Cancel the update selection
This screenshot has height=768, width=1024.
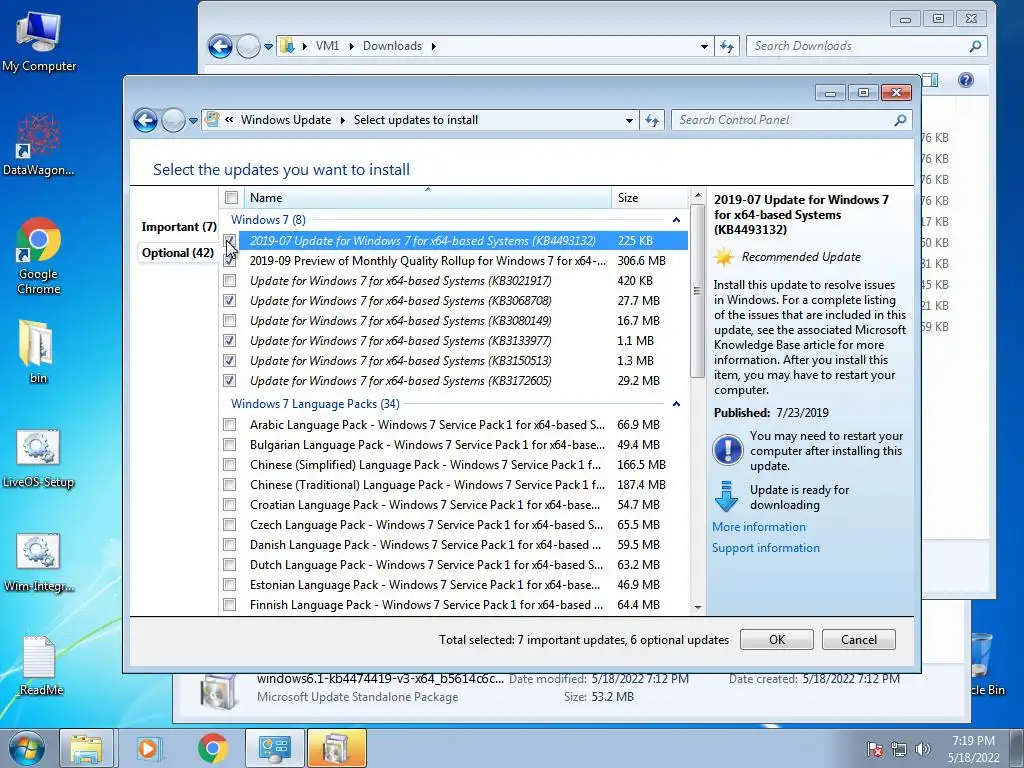click(x=858, y=639)
